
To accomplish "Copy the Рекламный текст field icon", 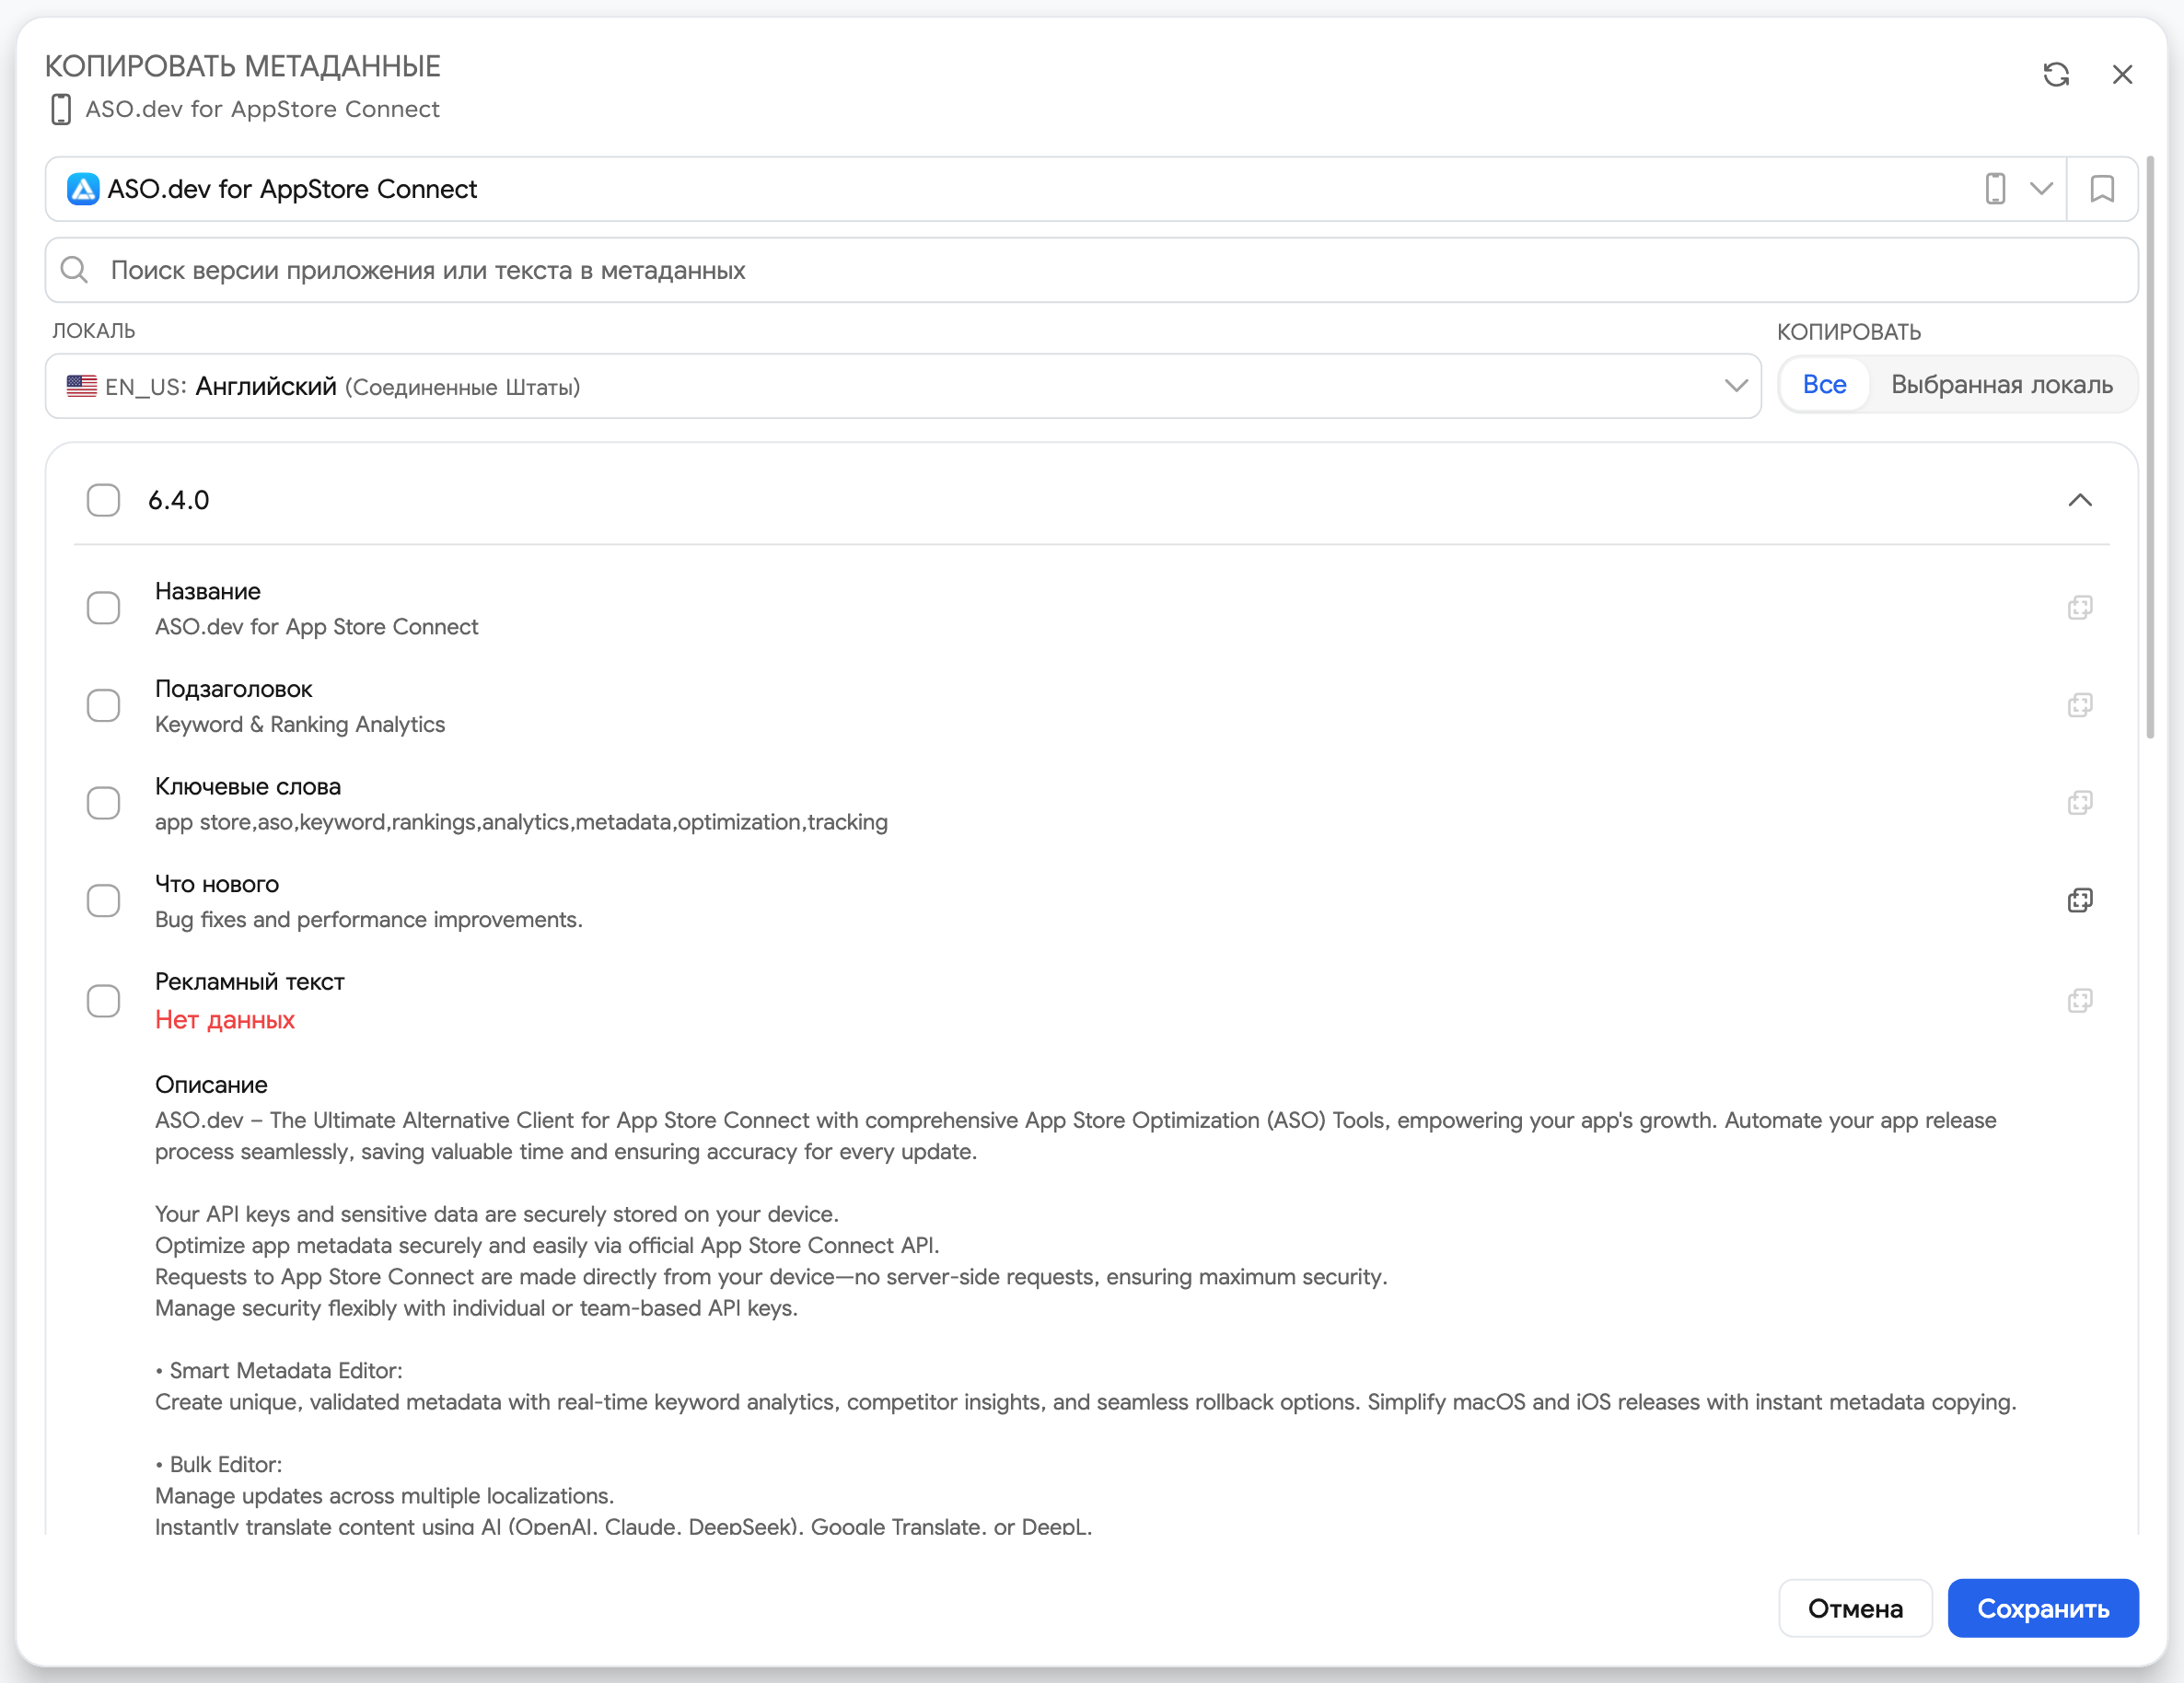I will 2080,1001.
